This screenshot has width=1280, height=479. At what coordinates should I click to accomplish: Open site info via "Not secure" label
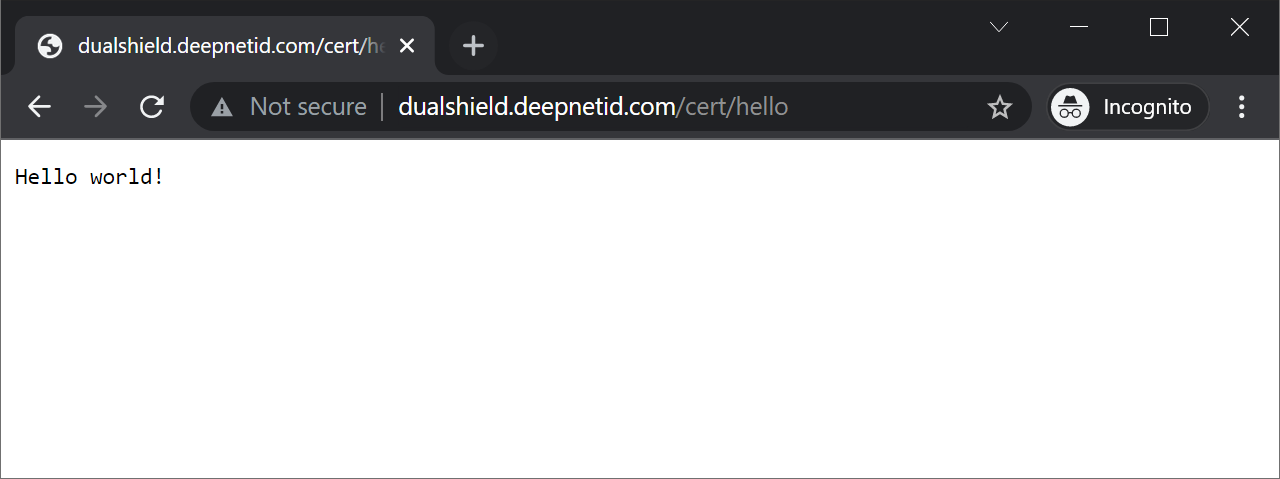[308, 107]
